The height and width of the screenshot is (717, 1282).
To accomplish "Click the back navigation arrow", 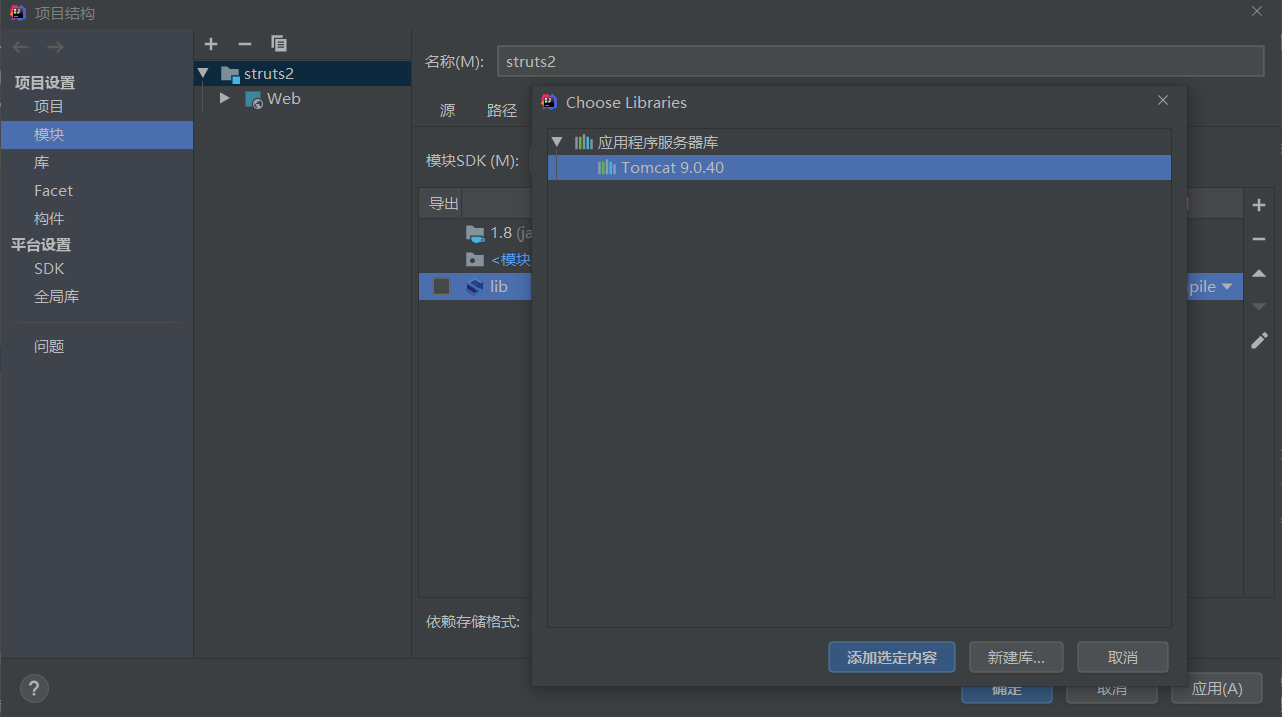I will pos(21,47).
